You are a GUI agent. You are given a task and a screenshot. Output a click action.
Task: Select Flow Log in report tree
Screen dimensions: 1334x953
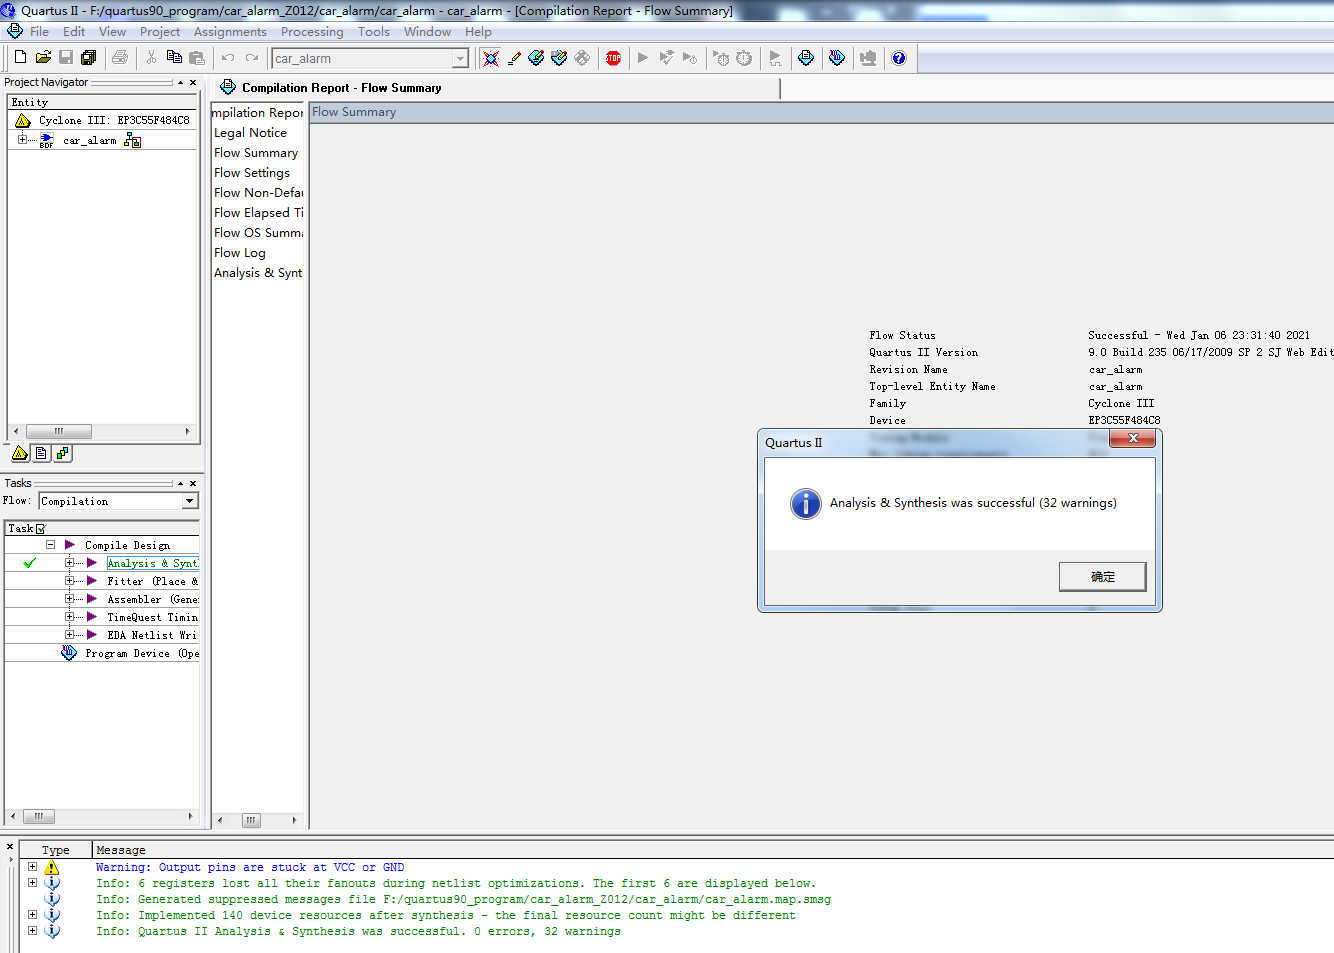240,253
